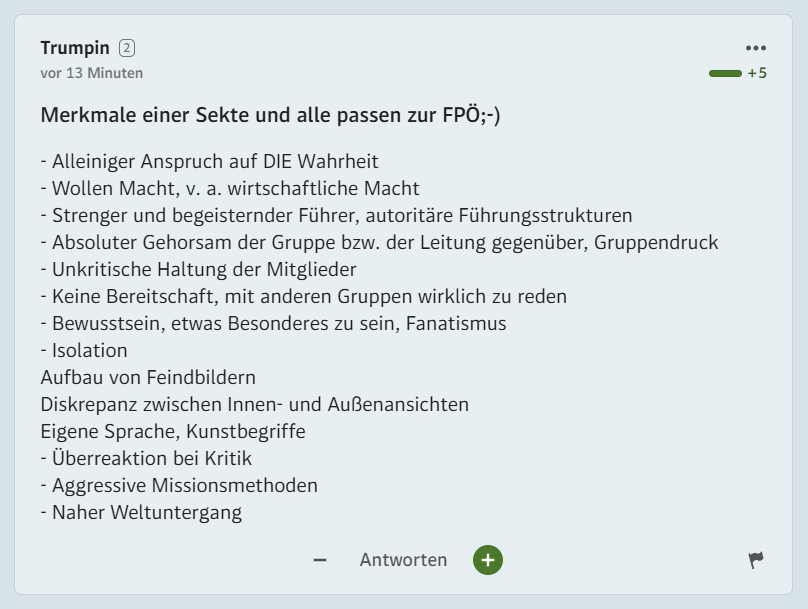The width and height of the screenshot is (808, 609).
Task: Report the comment using the flag icon
Action: 756,560
